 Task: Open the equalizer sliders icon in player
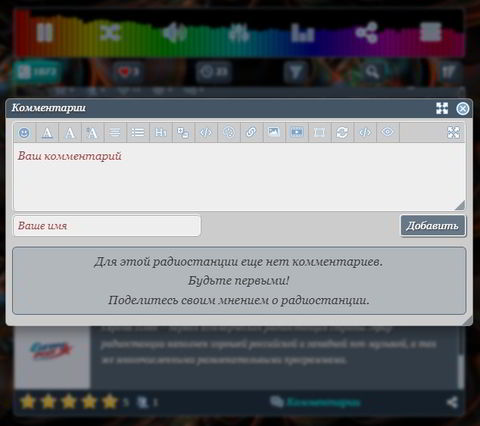click(x=239, y=33)
